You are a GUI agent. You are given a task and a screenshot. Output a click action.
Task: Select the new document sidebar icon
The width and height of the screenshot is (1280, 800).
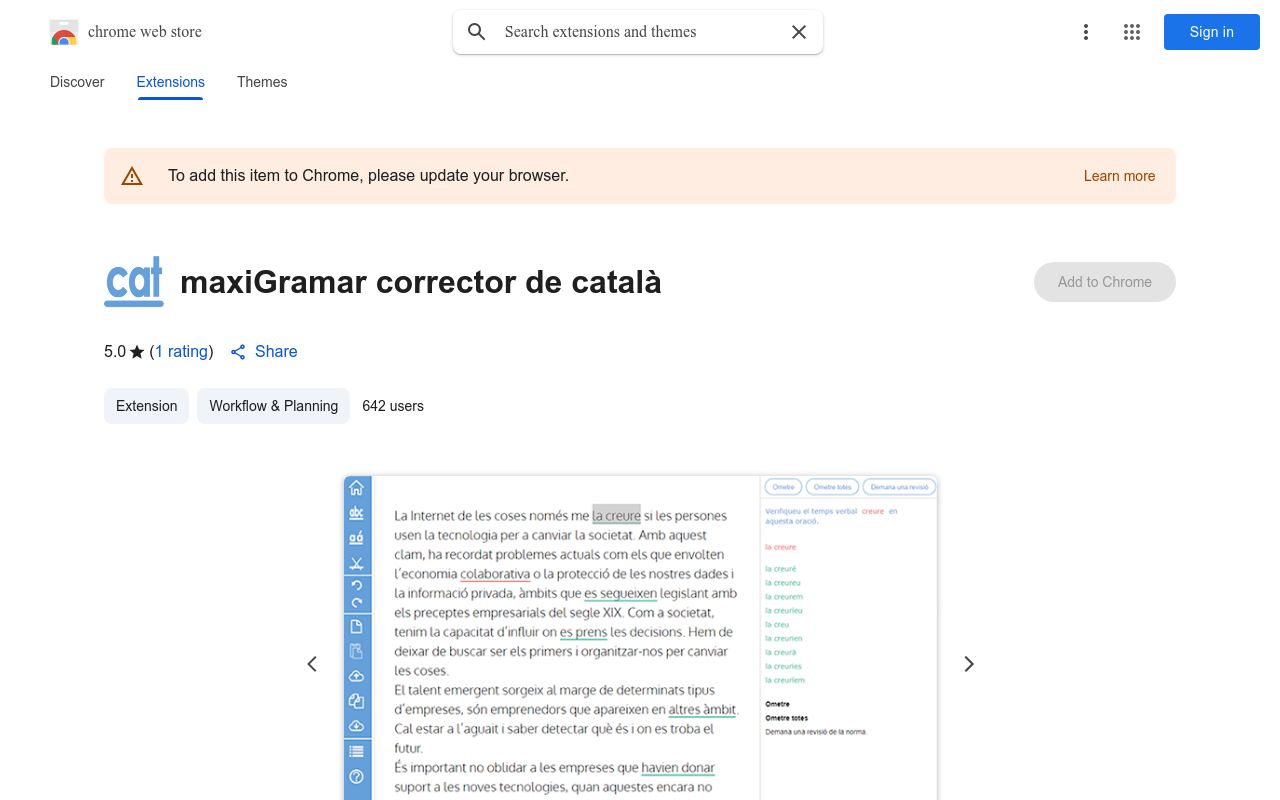click(x=357, y=626)
